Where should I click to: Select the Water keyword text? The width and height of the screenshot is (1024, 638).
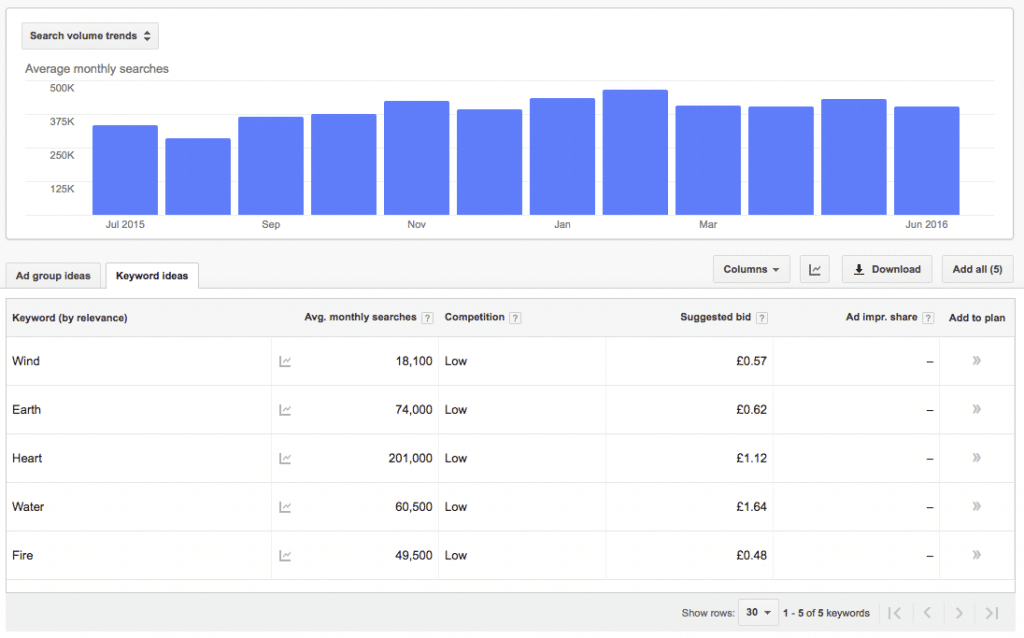pos(27,507)
